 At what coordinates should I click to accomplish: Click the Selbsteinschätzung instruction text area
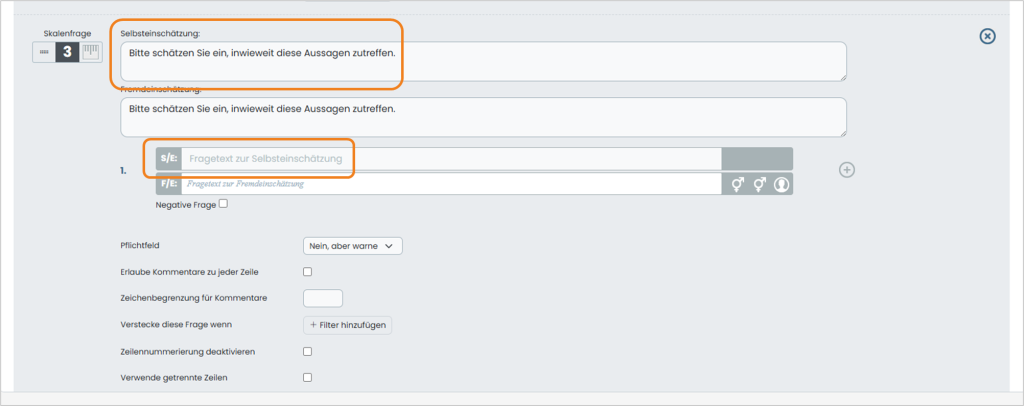[483, 61]
